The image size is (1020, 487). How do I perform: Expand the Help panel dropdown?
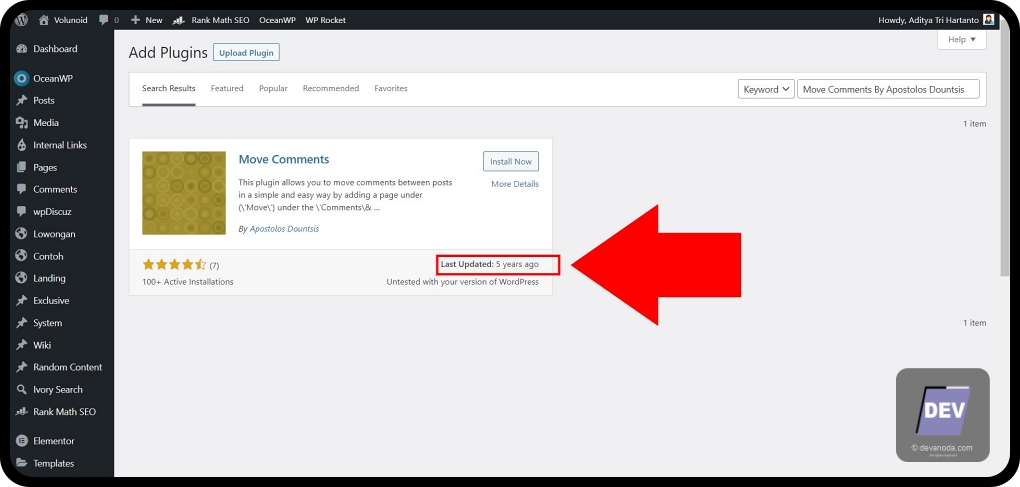coord(961,40)
